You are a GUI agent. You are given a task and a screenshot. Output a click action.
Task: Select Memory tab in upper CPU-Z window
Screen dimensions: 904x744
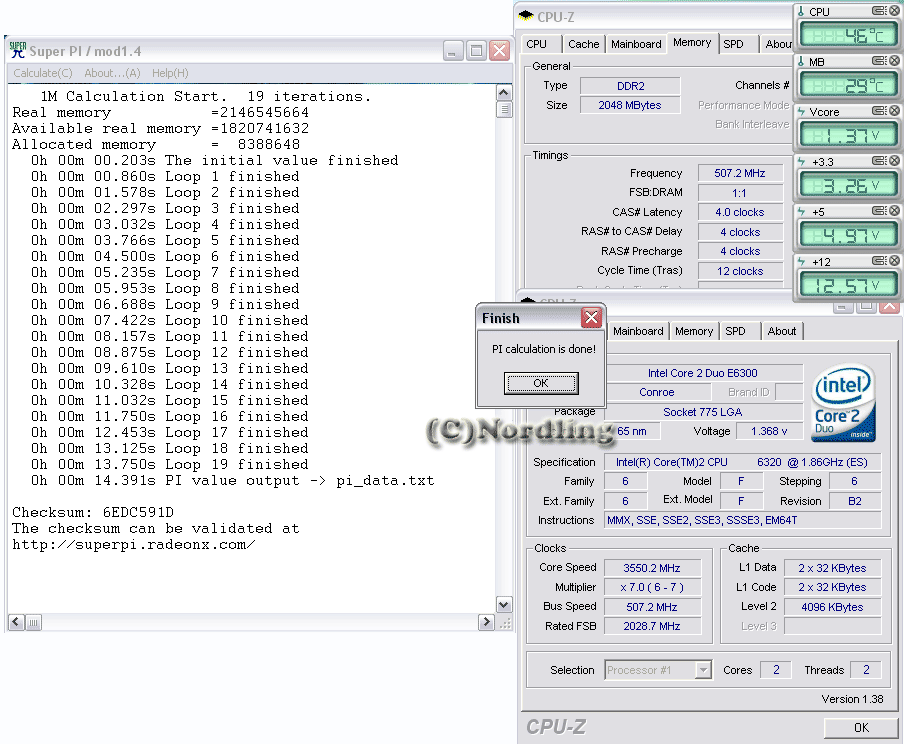692,43
